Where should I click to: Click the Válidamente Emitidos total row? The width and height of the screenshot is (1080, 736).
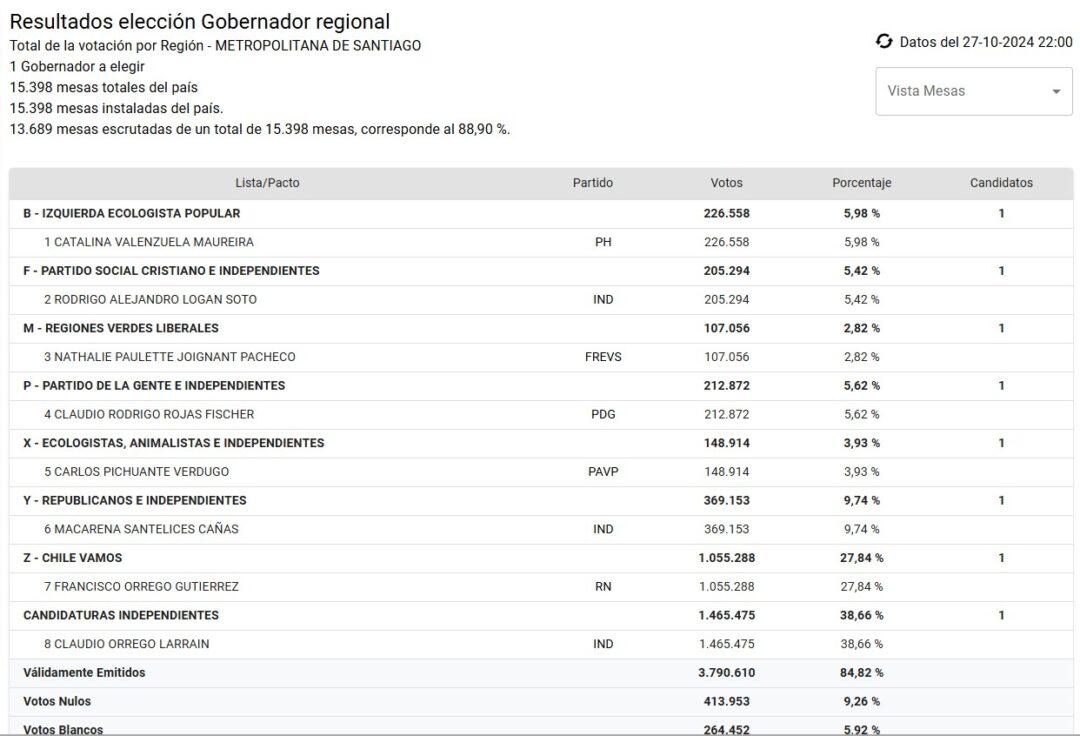coord(84,673)
